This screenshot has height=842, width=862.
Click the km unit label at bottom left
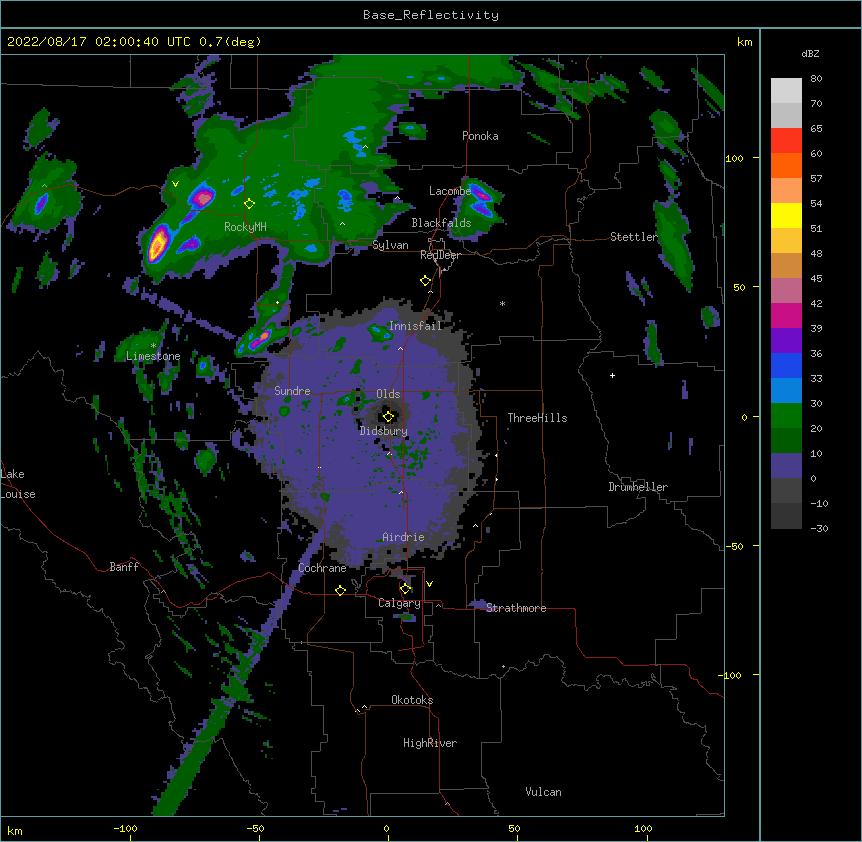[15, 830]
